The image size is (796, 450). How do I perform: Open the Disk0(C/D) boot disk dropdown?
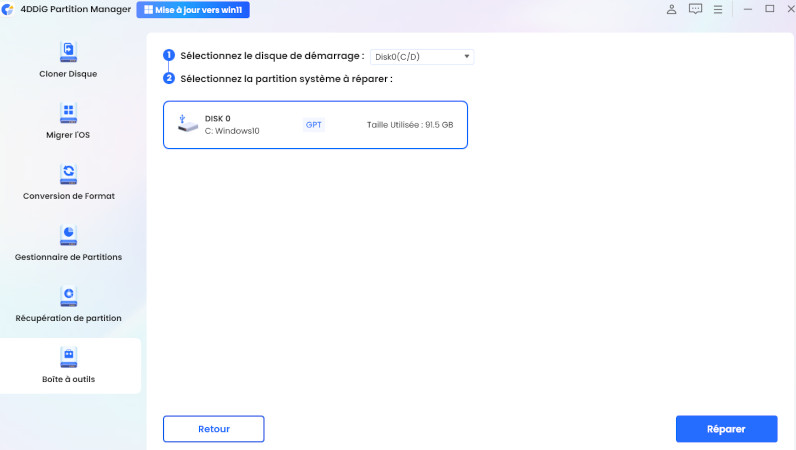tap(422, 56)
